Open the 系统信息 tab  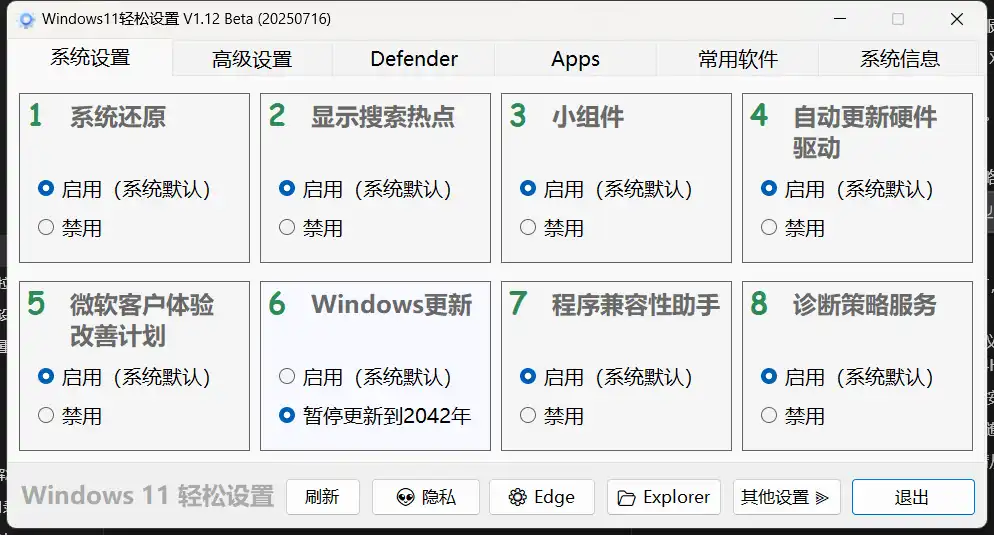click(x=899, y=59)
